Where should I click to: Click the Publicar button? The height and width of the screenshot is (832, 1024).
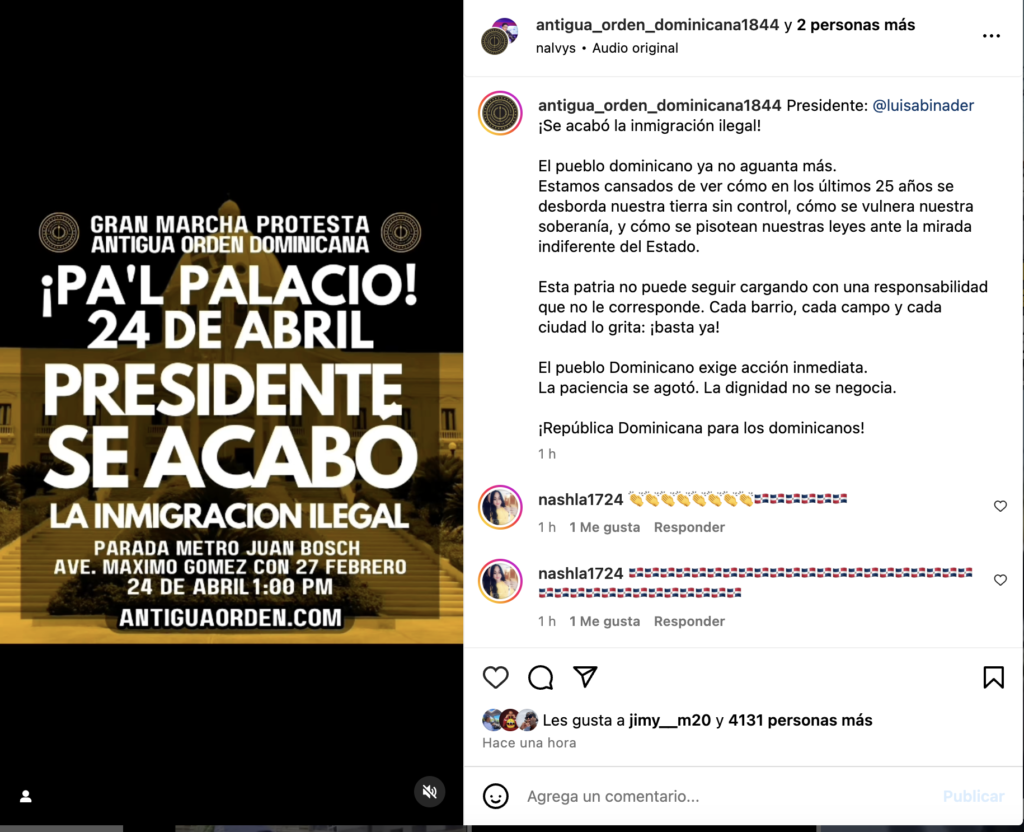coord(973,796)
